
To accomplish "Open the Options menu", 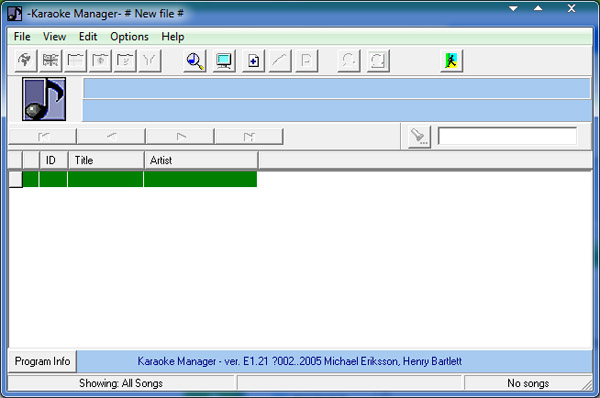I will 129,37.
